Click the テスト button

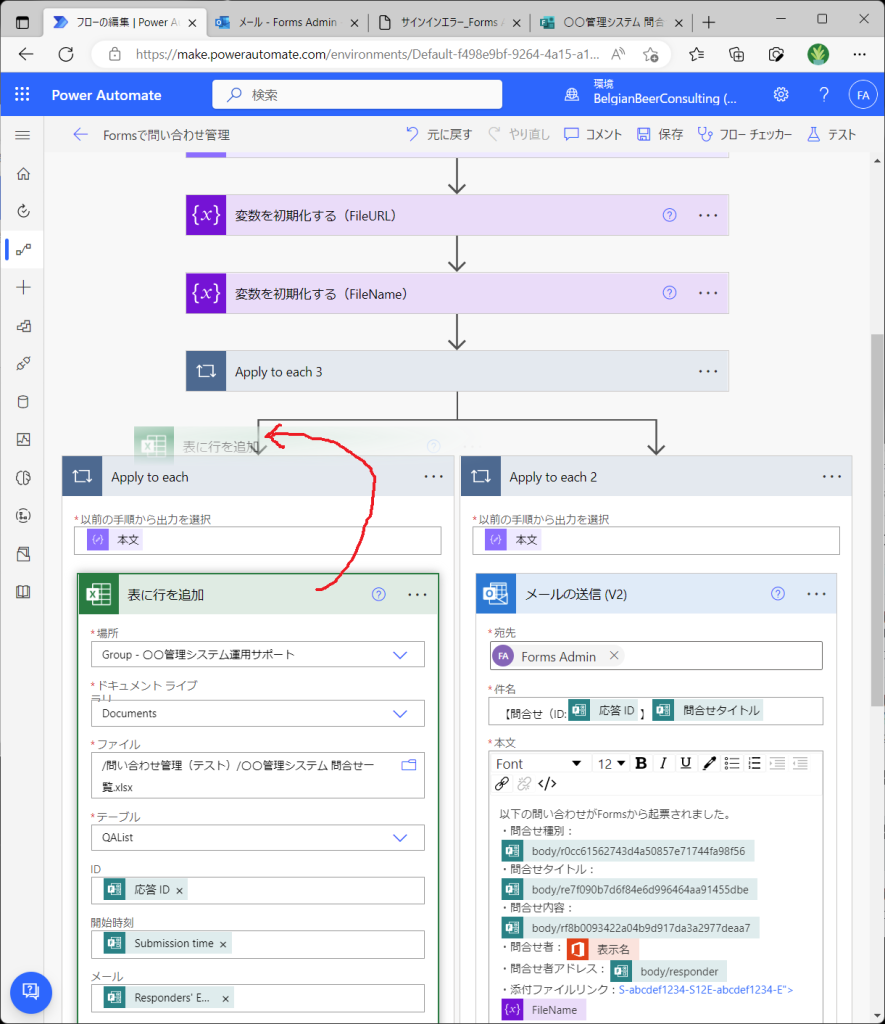click(831, 135)
